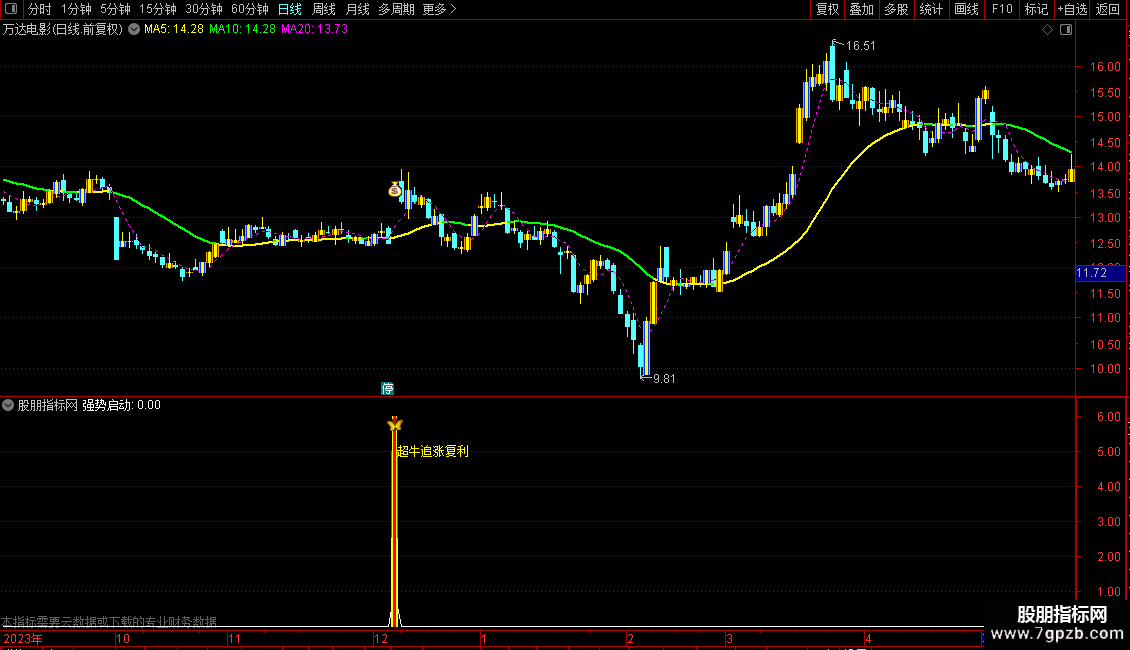
Task: Click the 标记 mark button
Action: (1036, 9)
